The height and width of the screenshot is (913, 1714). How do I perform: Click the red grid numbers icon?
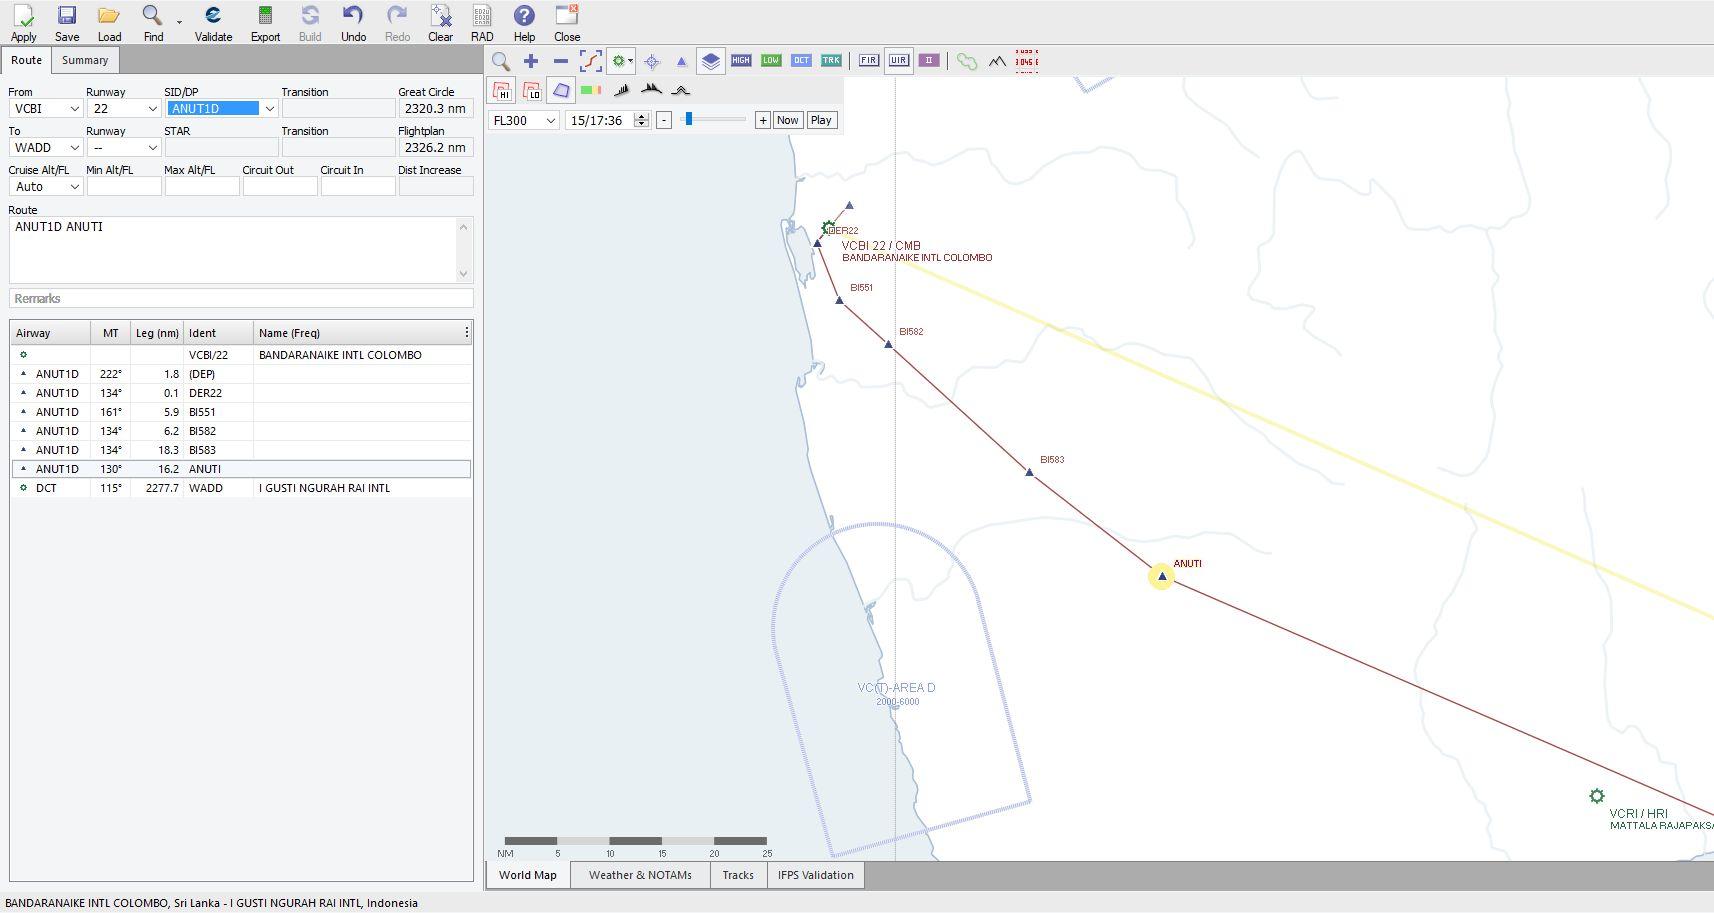point(1027,61)
